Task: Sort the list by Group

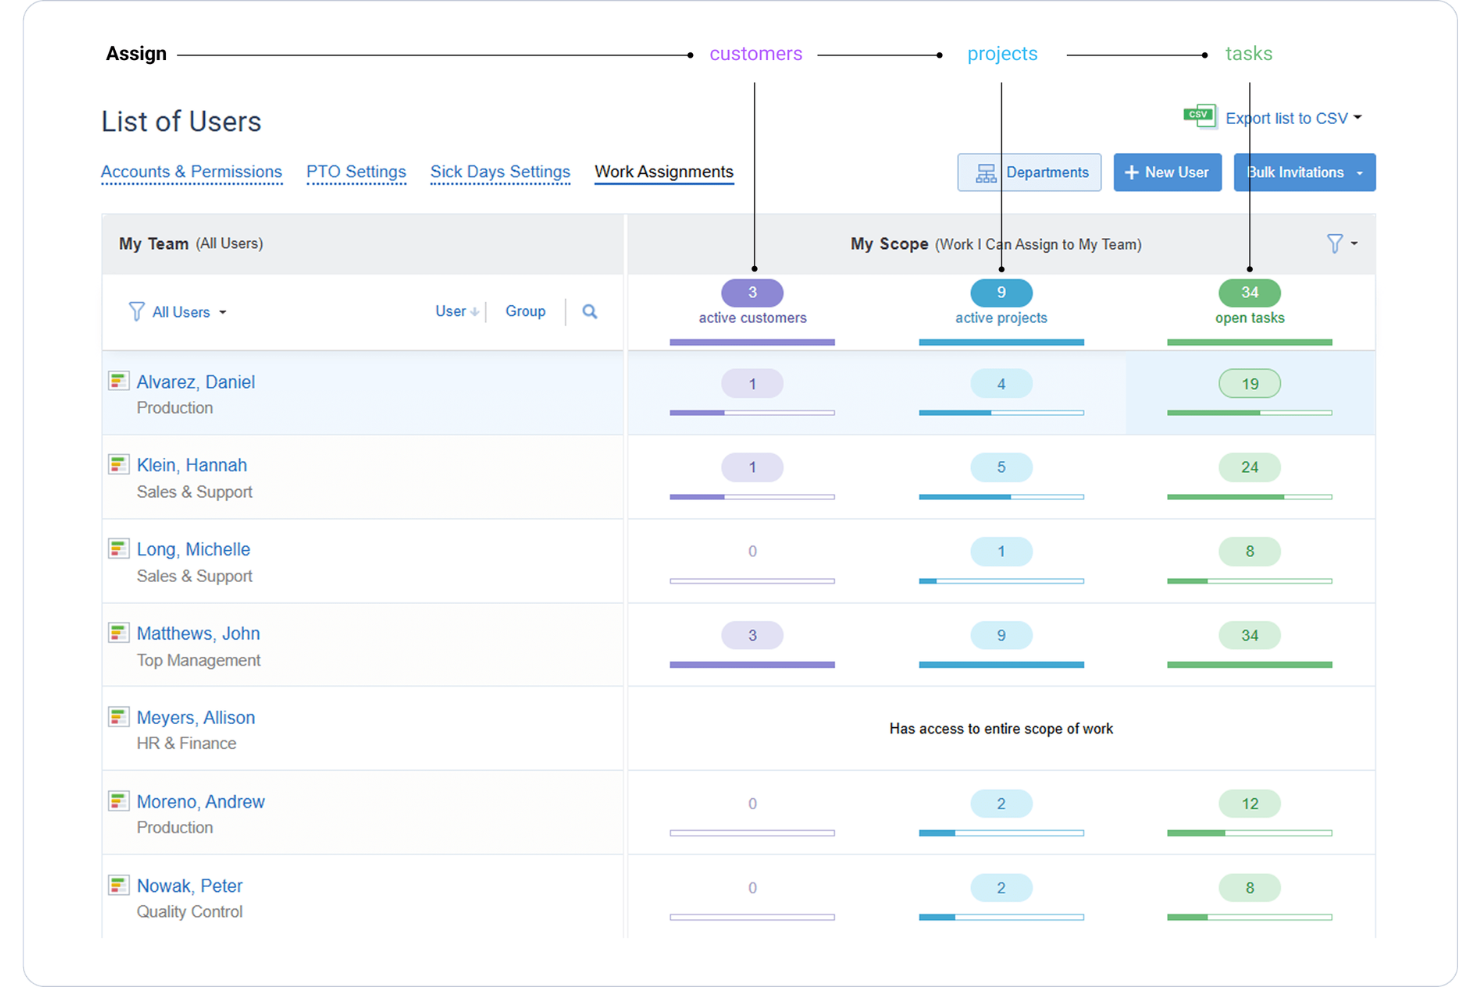Action: [525, 311]
